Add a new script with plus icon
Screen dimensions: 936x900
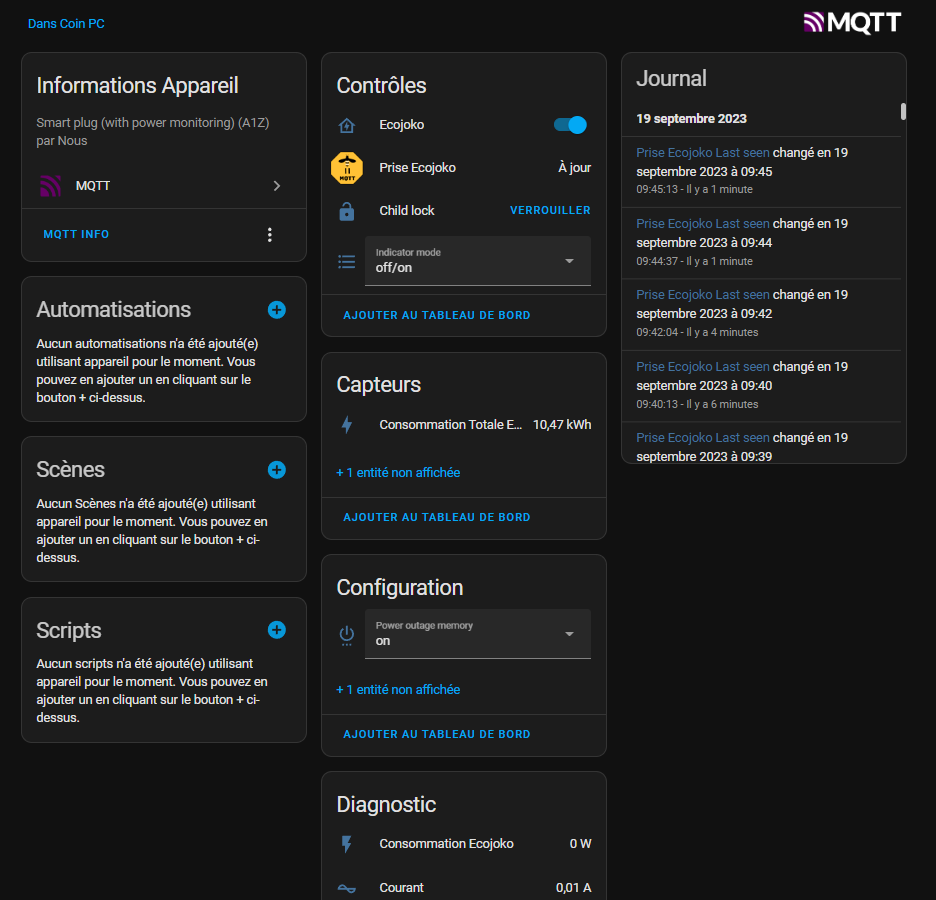coord(276,630)
